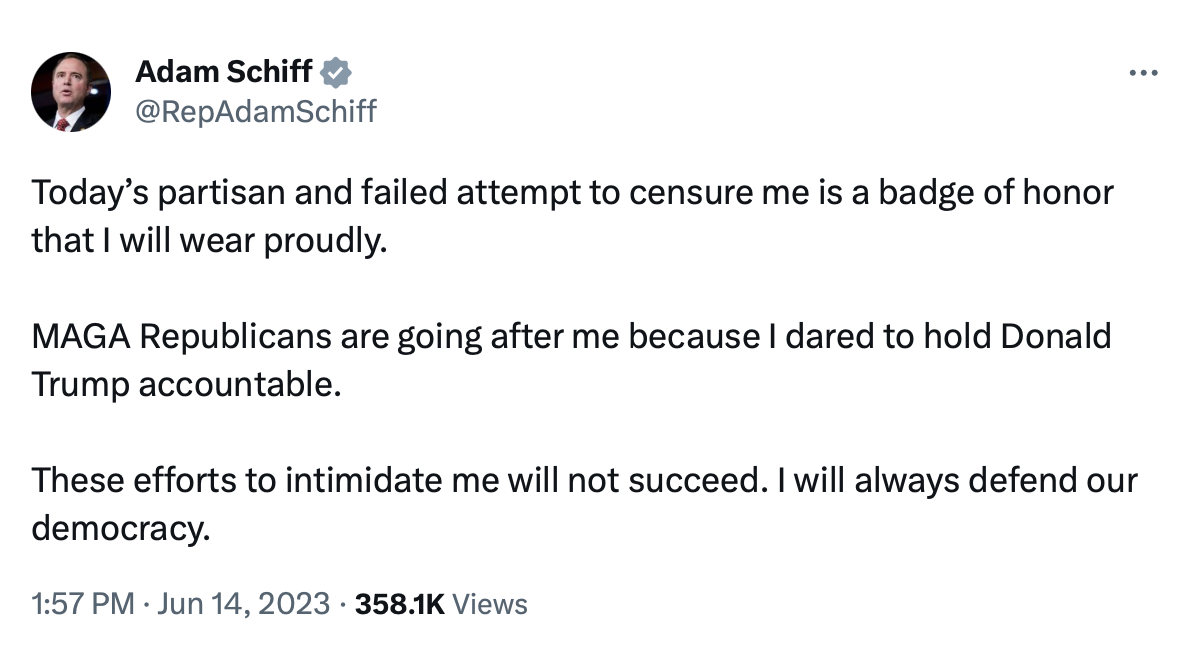Click the 'Trump accountable.' text line
The image size is (1190, 652).
[187, 384]
